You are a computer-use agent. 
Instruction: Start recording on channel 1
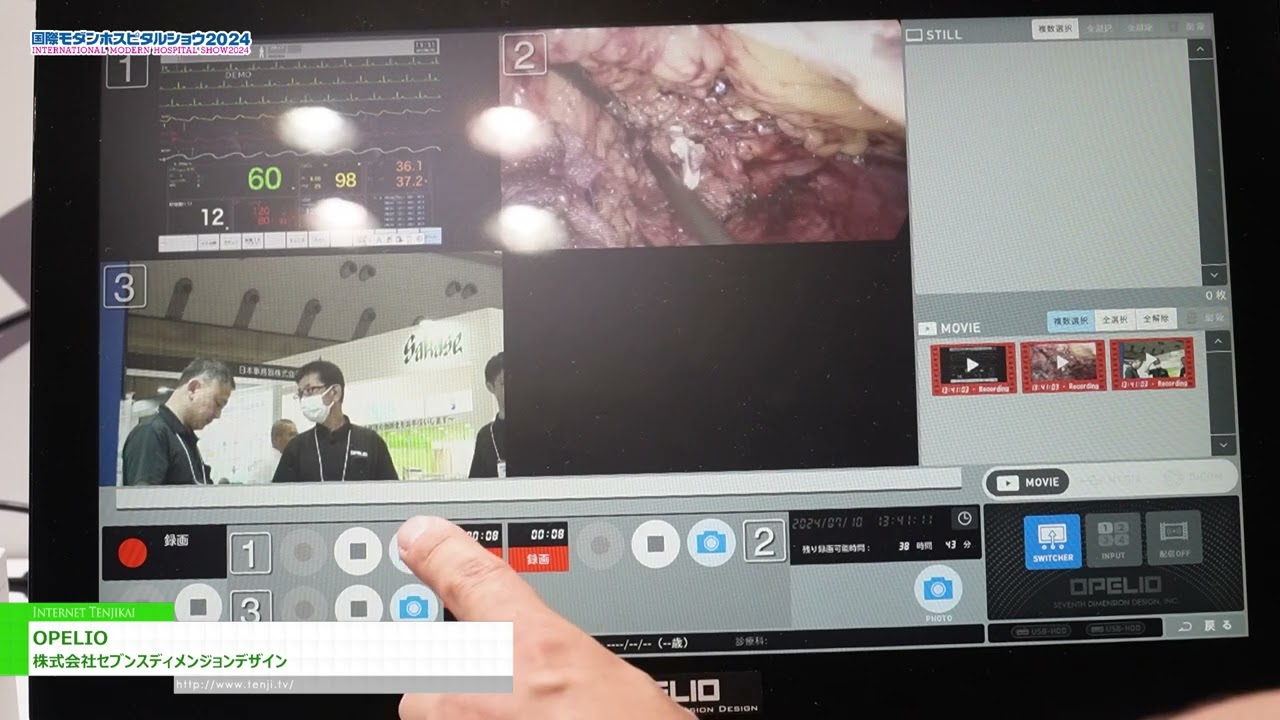coord(303,552)
